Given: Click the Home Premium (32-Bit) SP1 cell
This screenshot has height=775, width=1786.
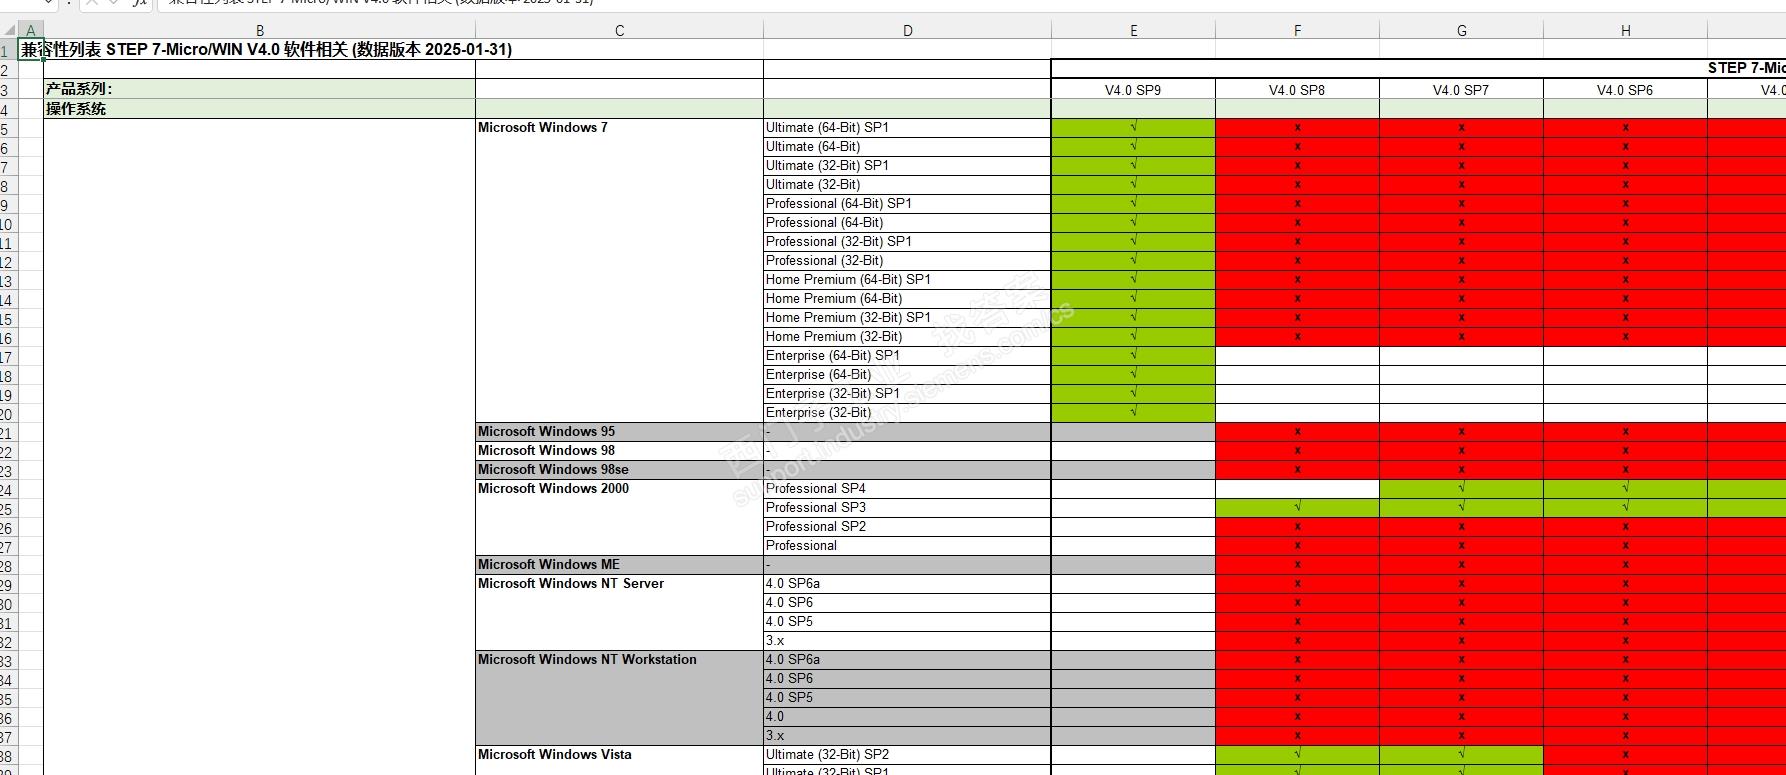Looking at the screenshot, I should coord(908,318).
